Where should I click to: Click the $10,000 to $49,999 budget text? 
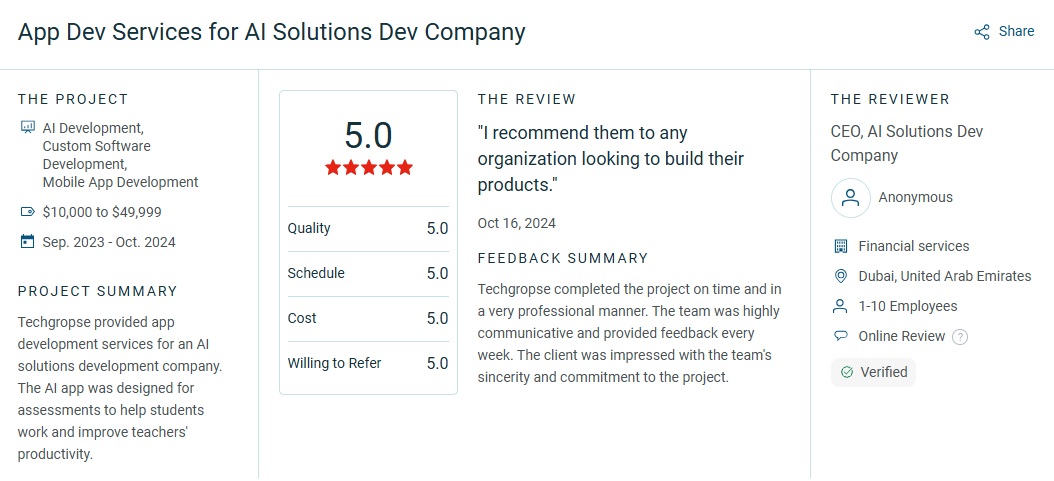[102, 212]
